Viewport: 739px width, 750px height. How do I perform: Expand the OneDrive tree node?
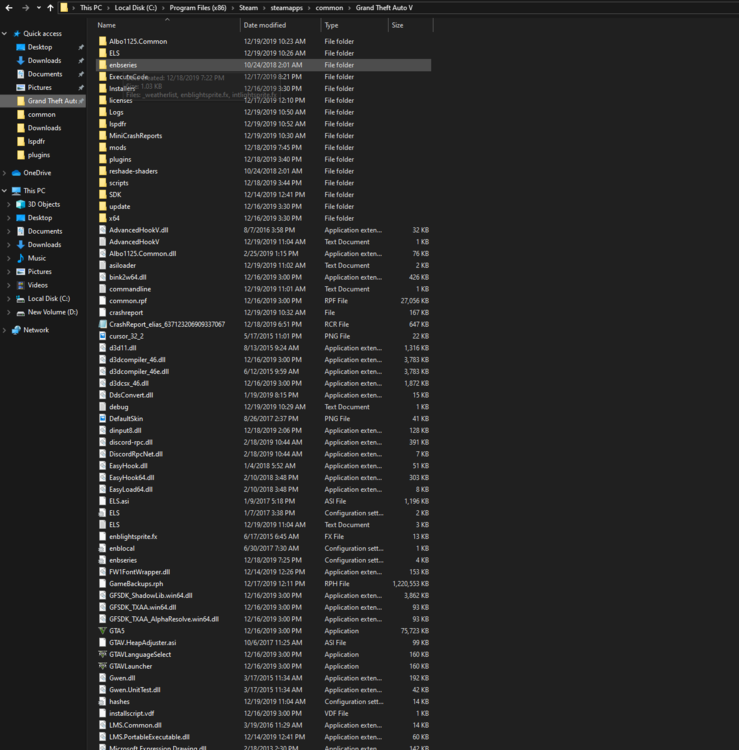[5, 173]
